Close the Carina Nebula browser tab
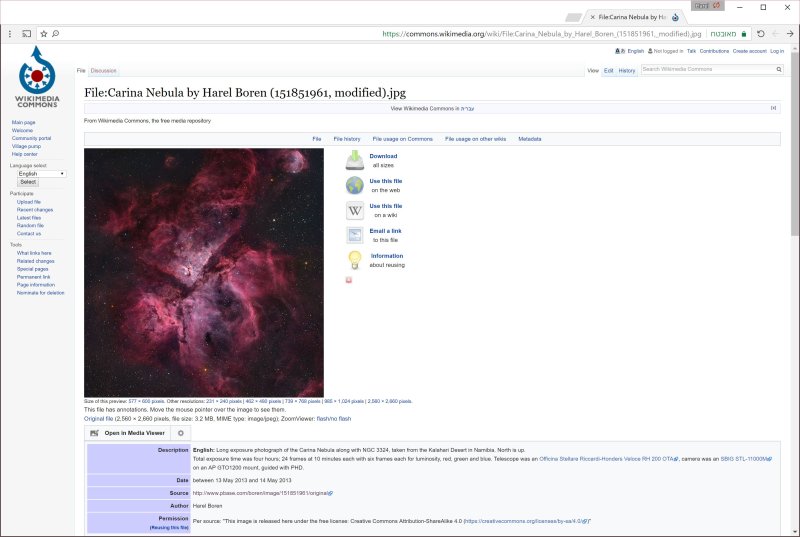This screenshot has width=800, height=537. coord(592,17)
